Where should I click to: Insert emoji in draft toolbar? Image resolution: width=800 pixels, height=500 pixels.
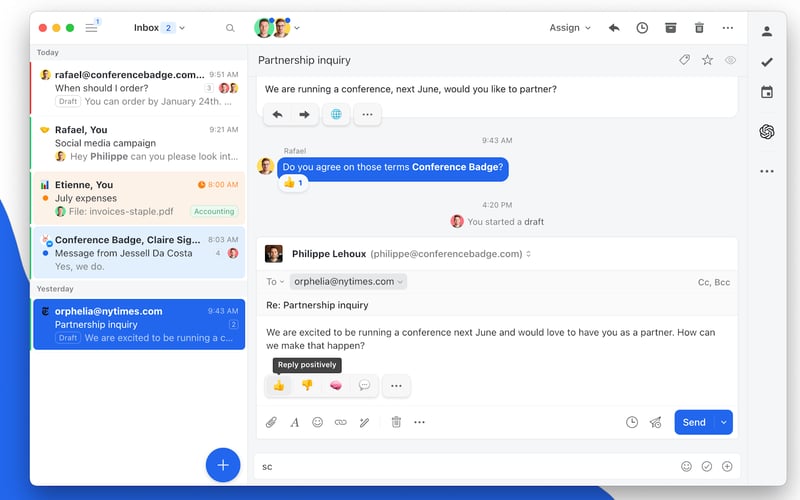click(x=317, y=422)
